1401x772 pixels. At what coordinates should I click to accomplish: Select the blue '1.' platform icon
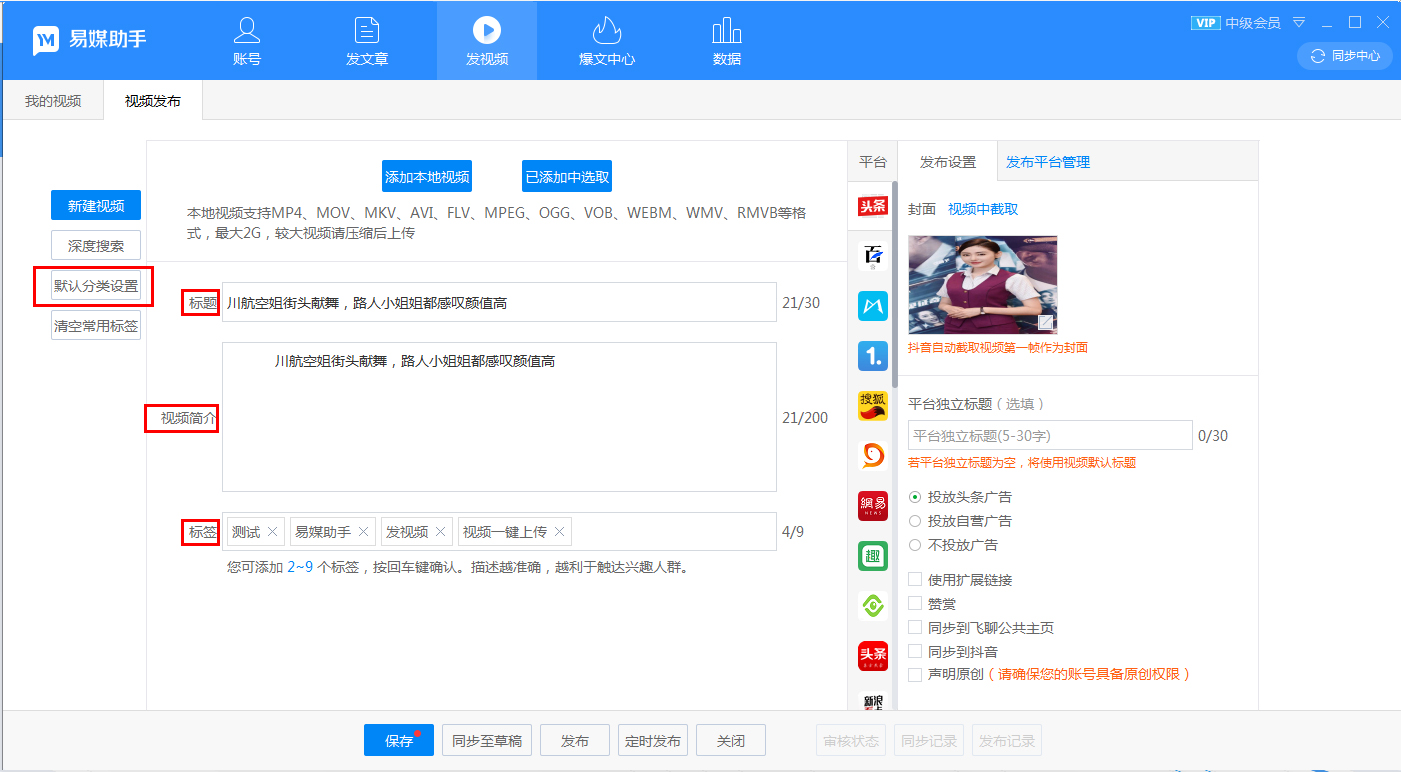872,356
